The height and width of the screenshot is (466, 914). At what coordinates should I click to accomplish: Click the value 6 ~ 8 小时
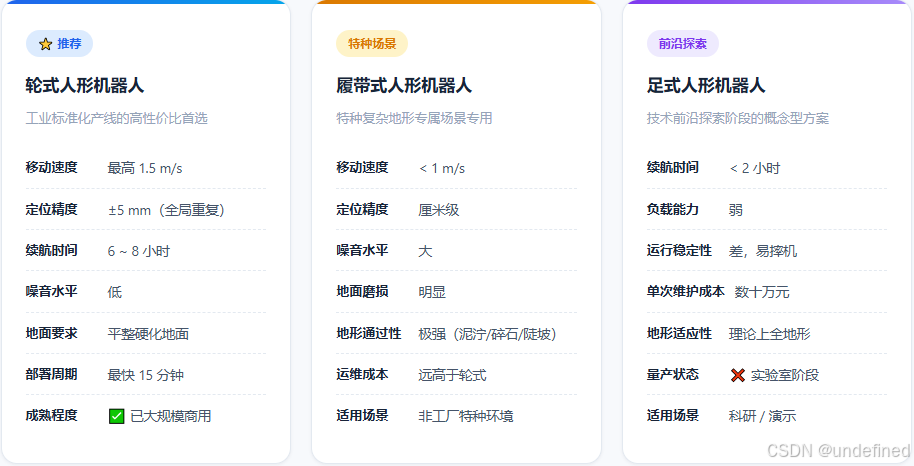139,251
